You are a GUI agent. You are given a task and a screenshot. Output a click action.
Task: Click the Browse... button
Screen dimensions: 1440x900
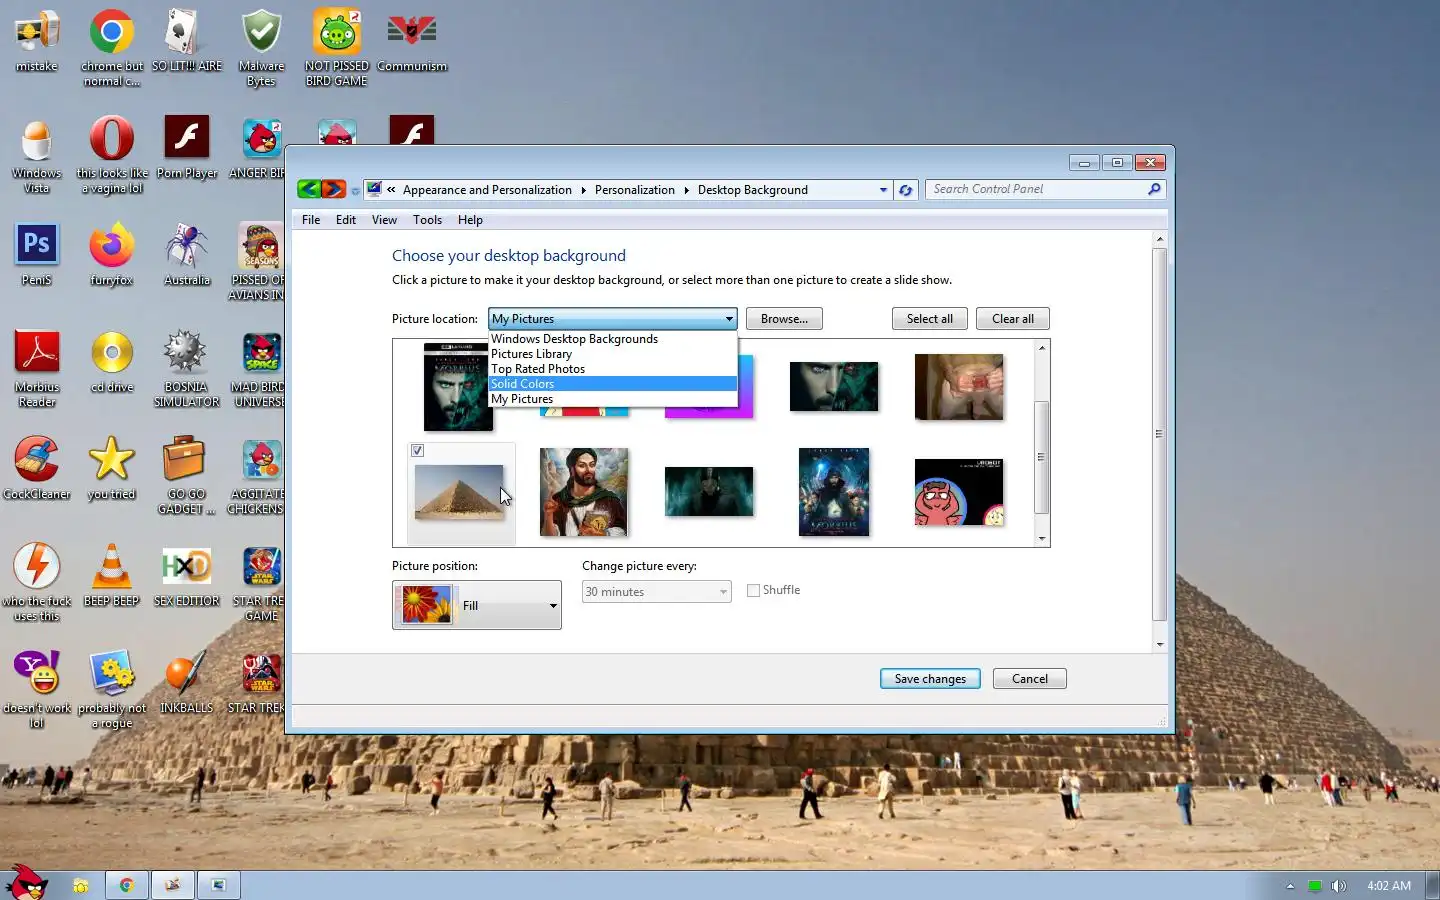[784, 319]
